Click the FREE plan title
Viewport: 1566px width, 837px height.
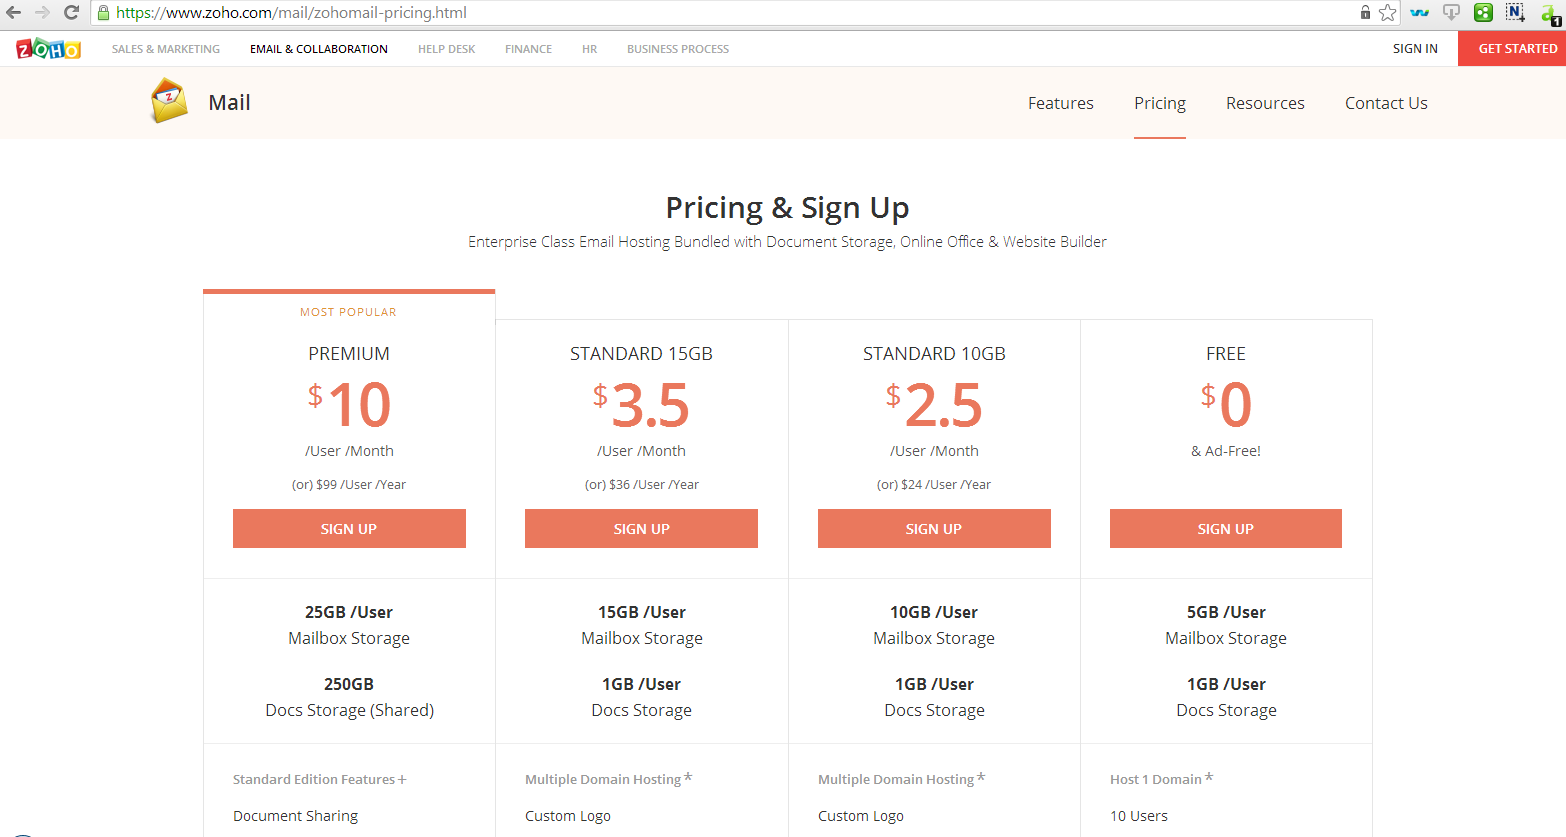coord(1226,354)
